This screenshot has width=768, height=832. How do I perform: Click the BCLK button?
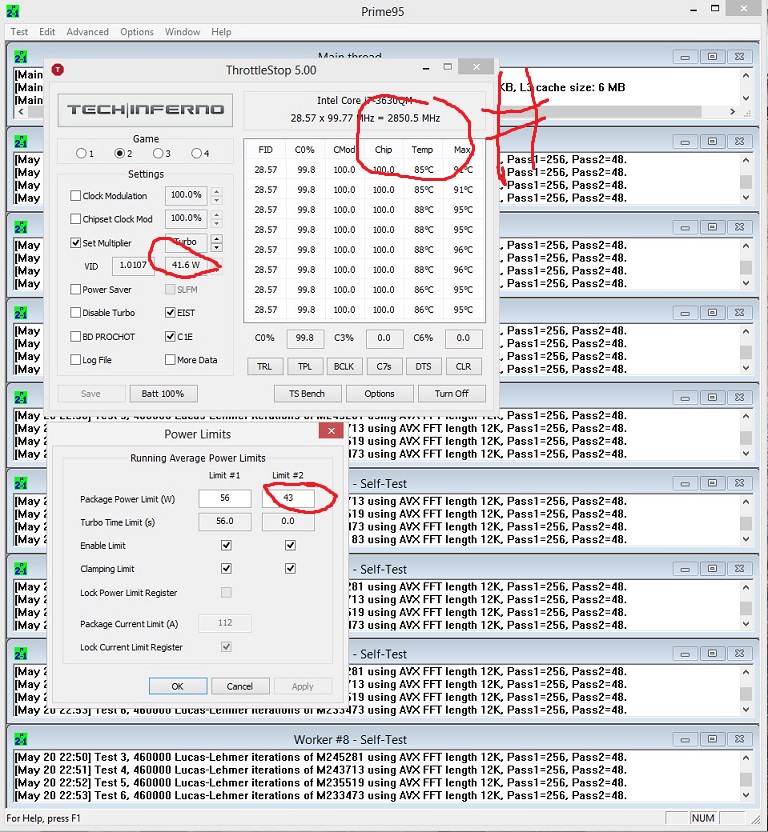344,367
